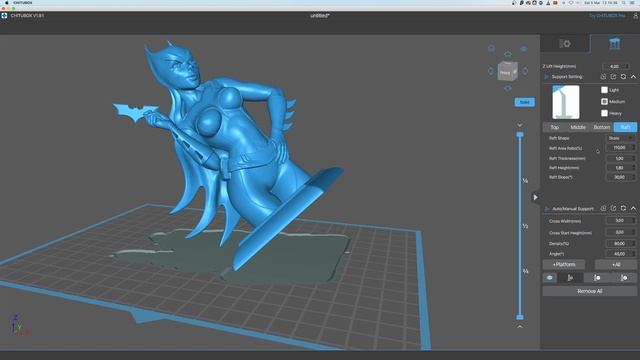Image resolution: width=640 pixels, height=360 pixels.
Task: Click the support preview thumbnail
Action: (566, 102)
